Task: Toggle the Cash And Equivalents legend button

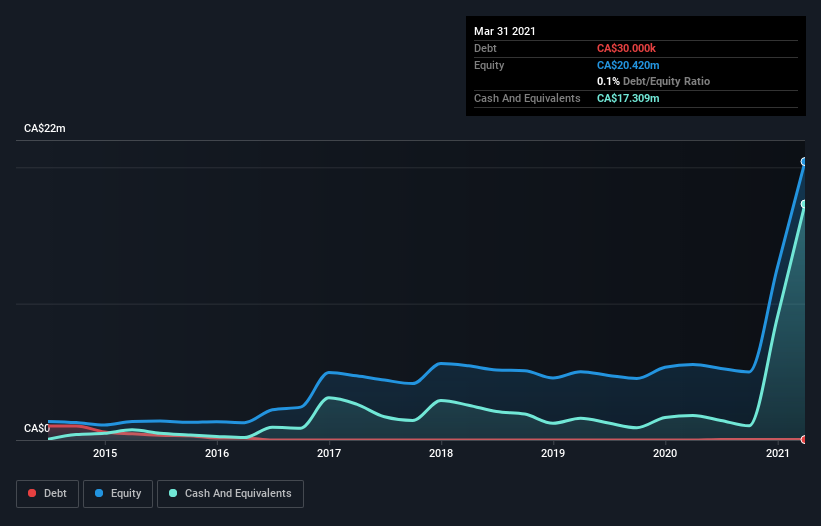Action: (230, 494)
